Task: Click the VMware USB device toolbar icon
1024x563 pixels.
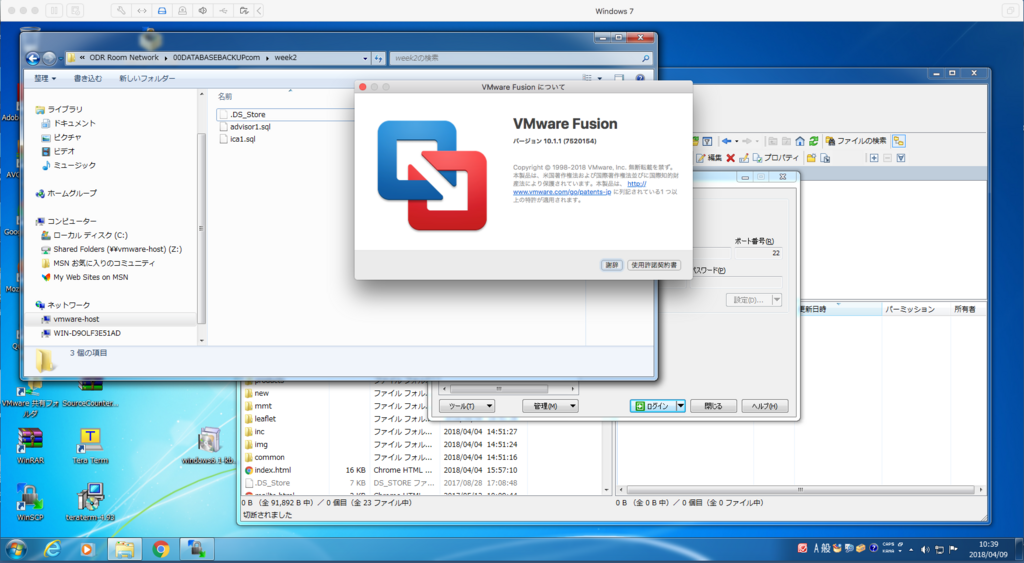Action: [x=223, y=10]
